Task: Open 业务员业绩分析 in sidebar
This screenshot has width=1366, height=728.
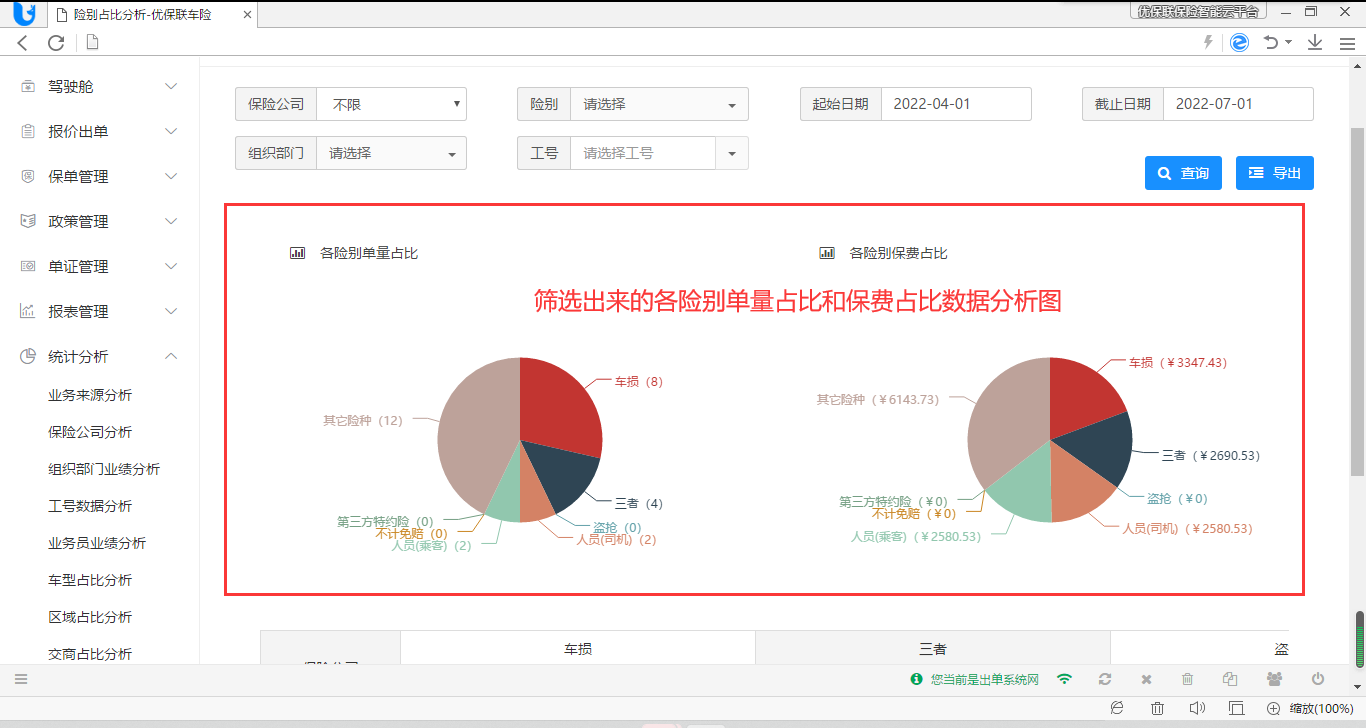Action: (x=97, y=543)
